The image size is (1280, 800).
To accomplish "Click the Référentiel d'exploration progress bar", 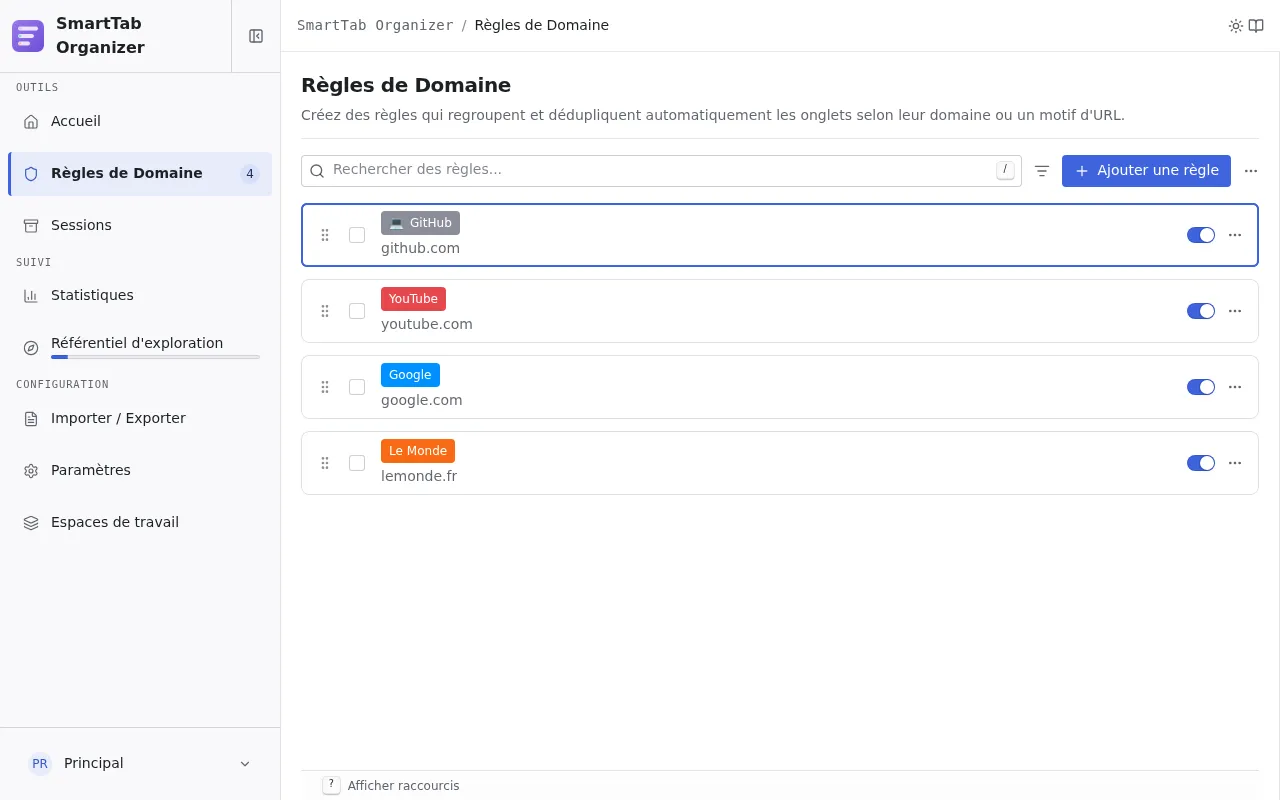I will point(155,357).
